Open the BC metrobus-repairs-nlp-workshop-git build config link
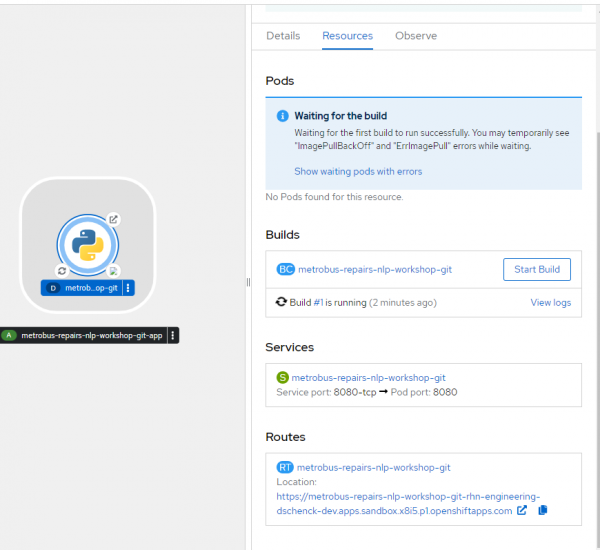This screenshot has width=600, height=550. tap(370, 269)
